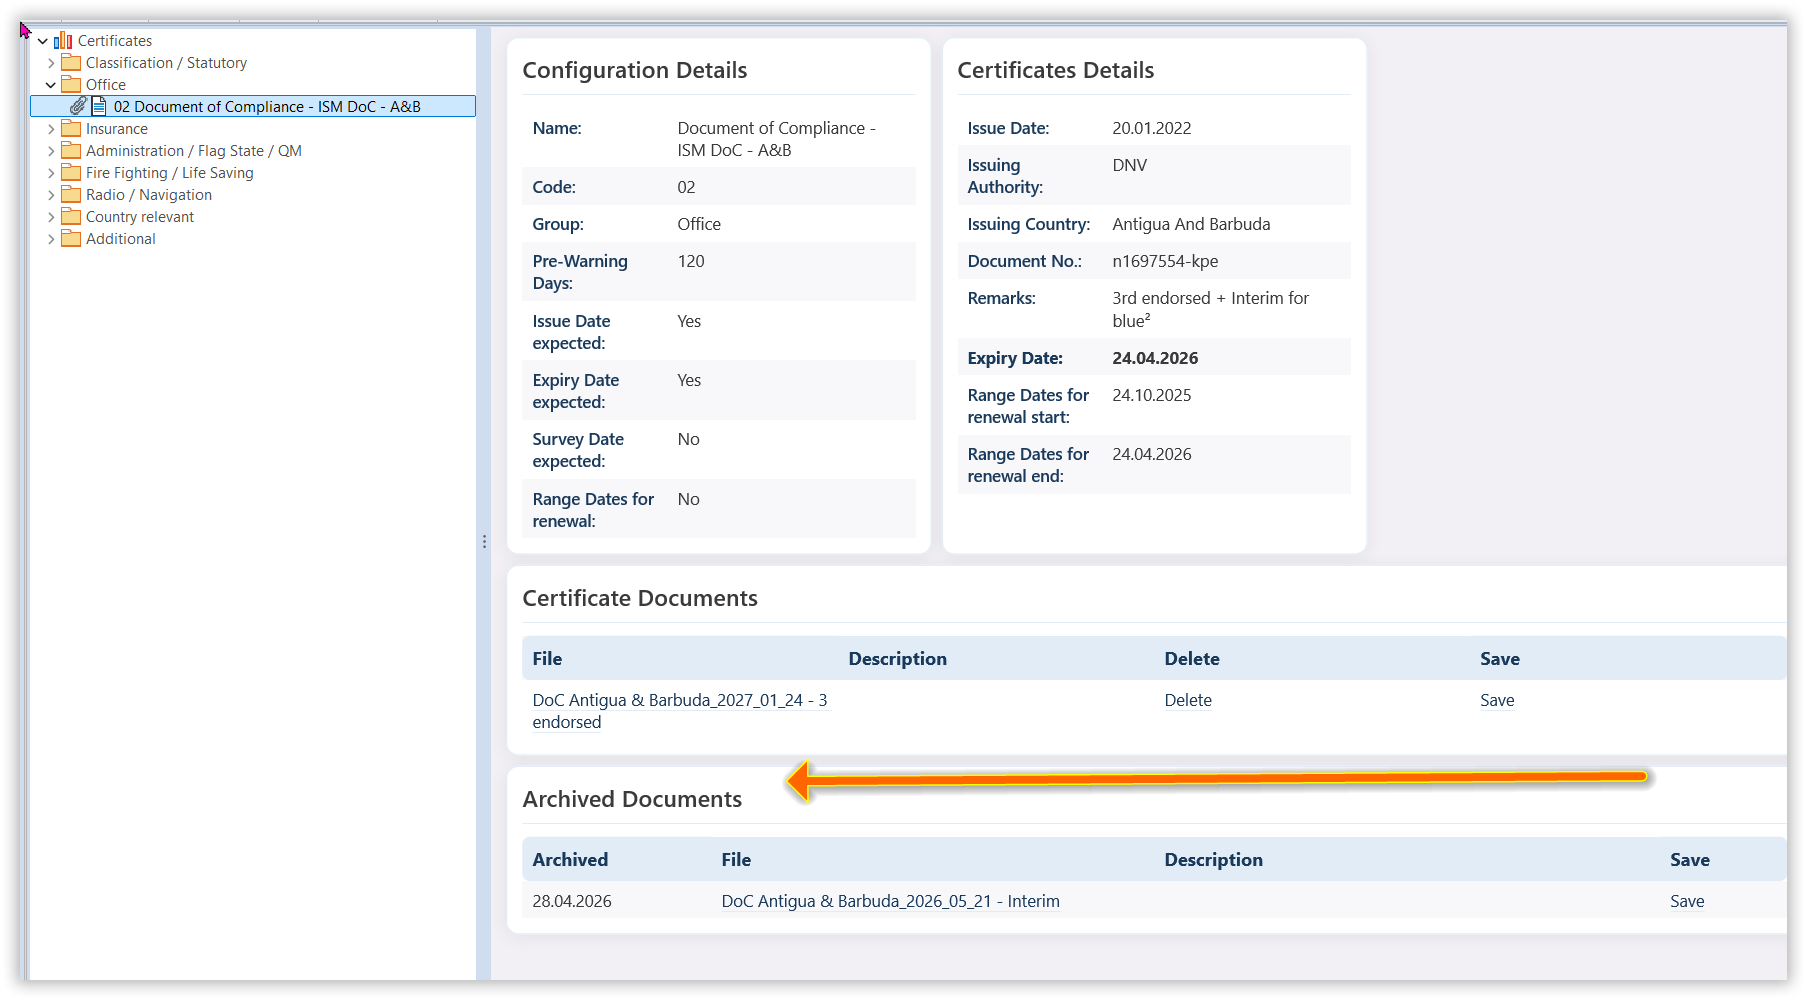
Task: Click the Description header in Archived Documents
Action: [x=1213, y=860]
